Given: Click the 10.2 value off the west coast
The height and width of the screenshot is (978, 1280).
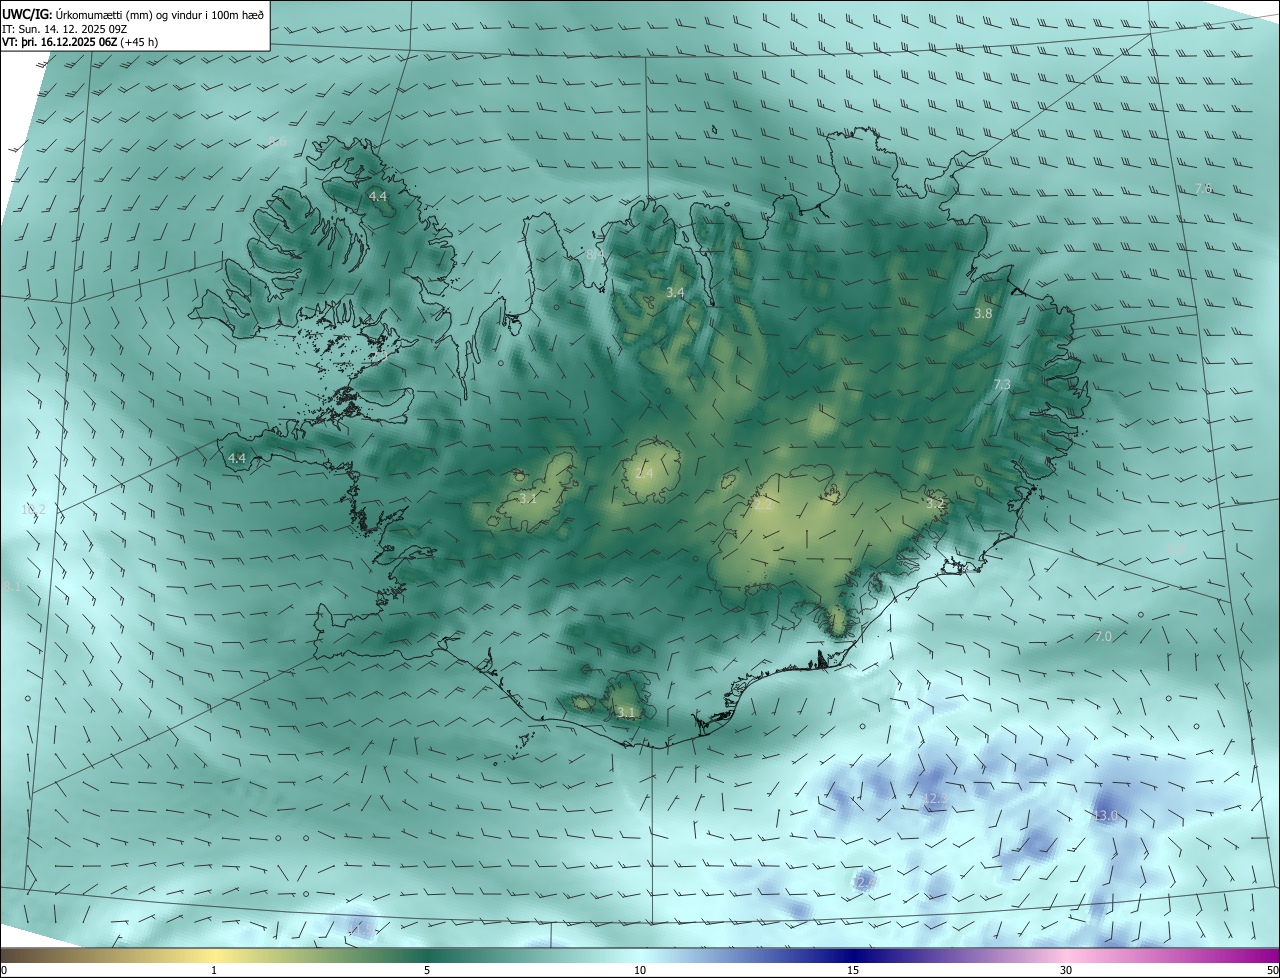Looking at the screenshot, I should 33,509.
